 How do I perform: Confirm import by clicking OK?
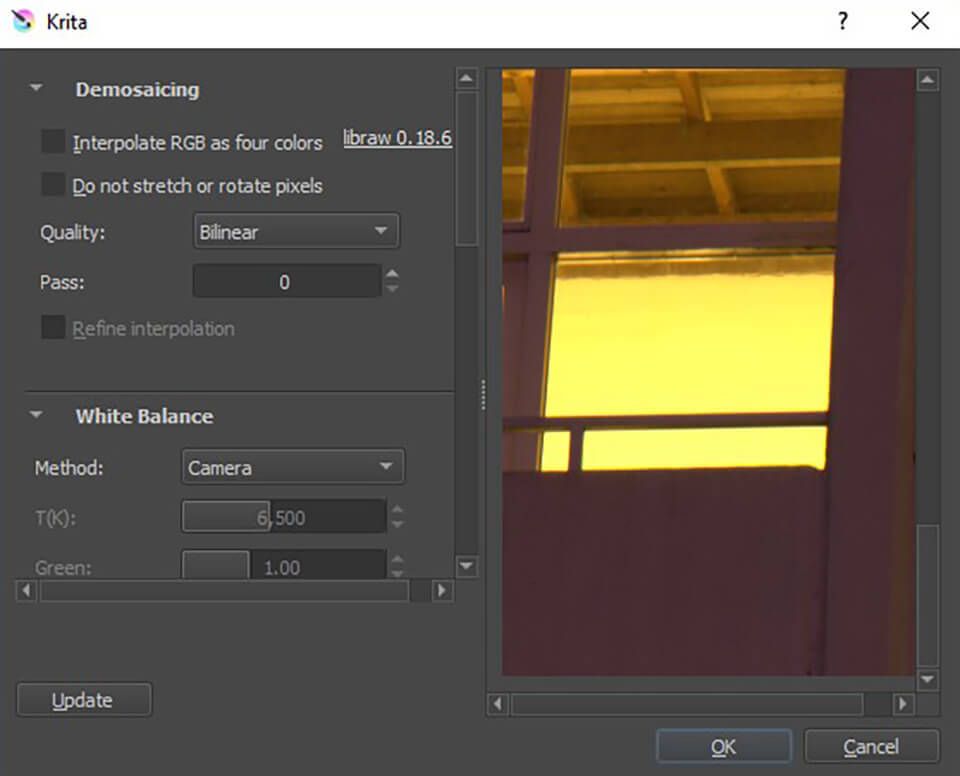click(723, 745)
